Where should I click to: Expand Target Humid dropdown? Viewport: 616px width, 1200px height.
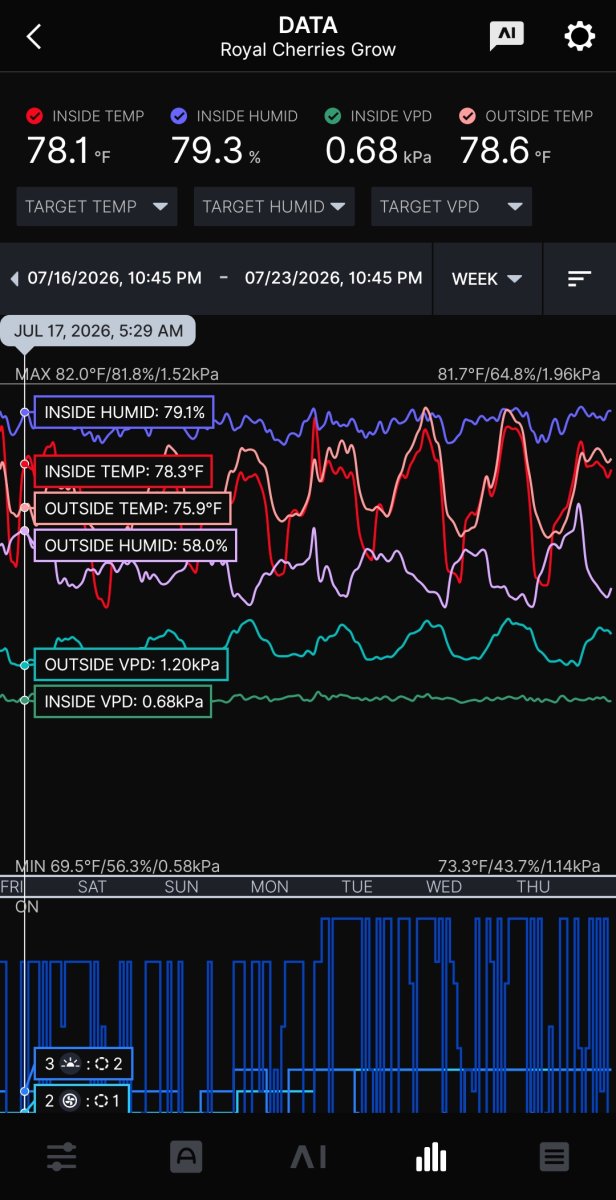pyautogui.click(x=274, y=207)
